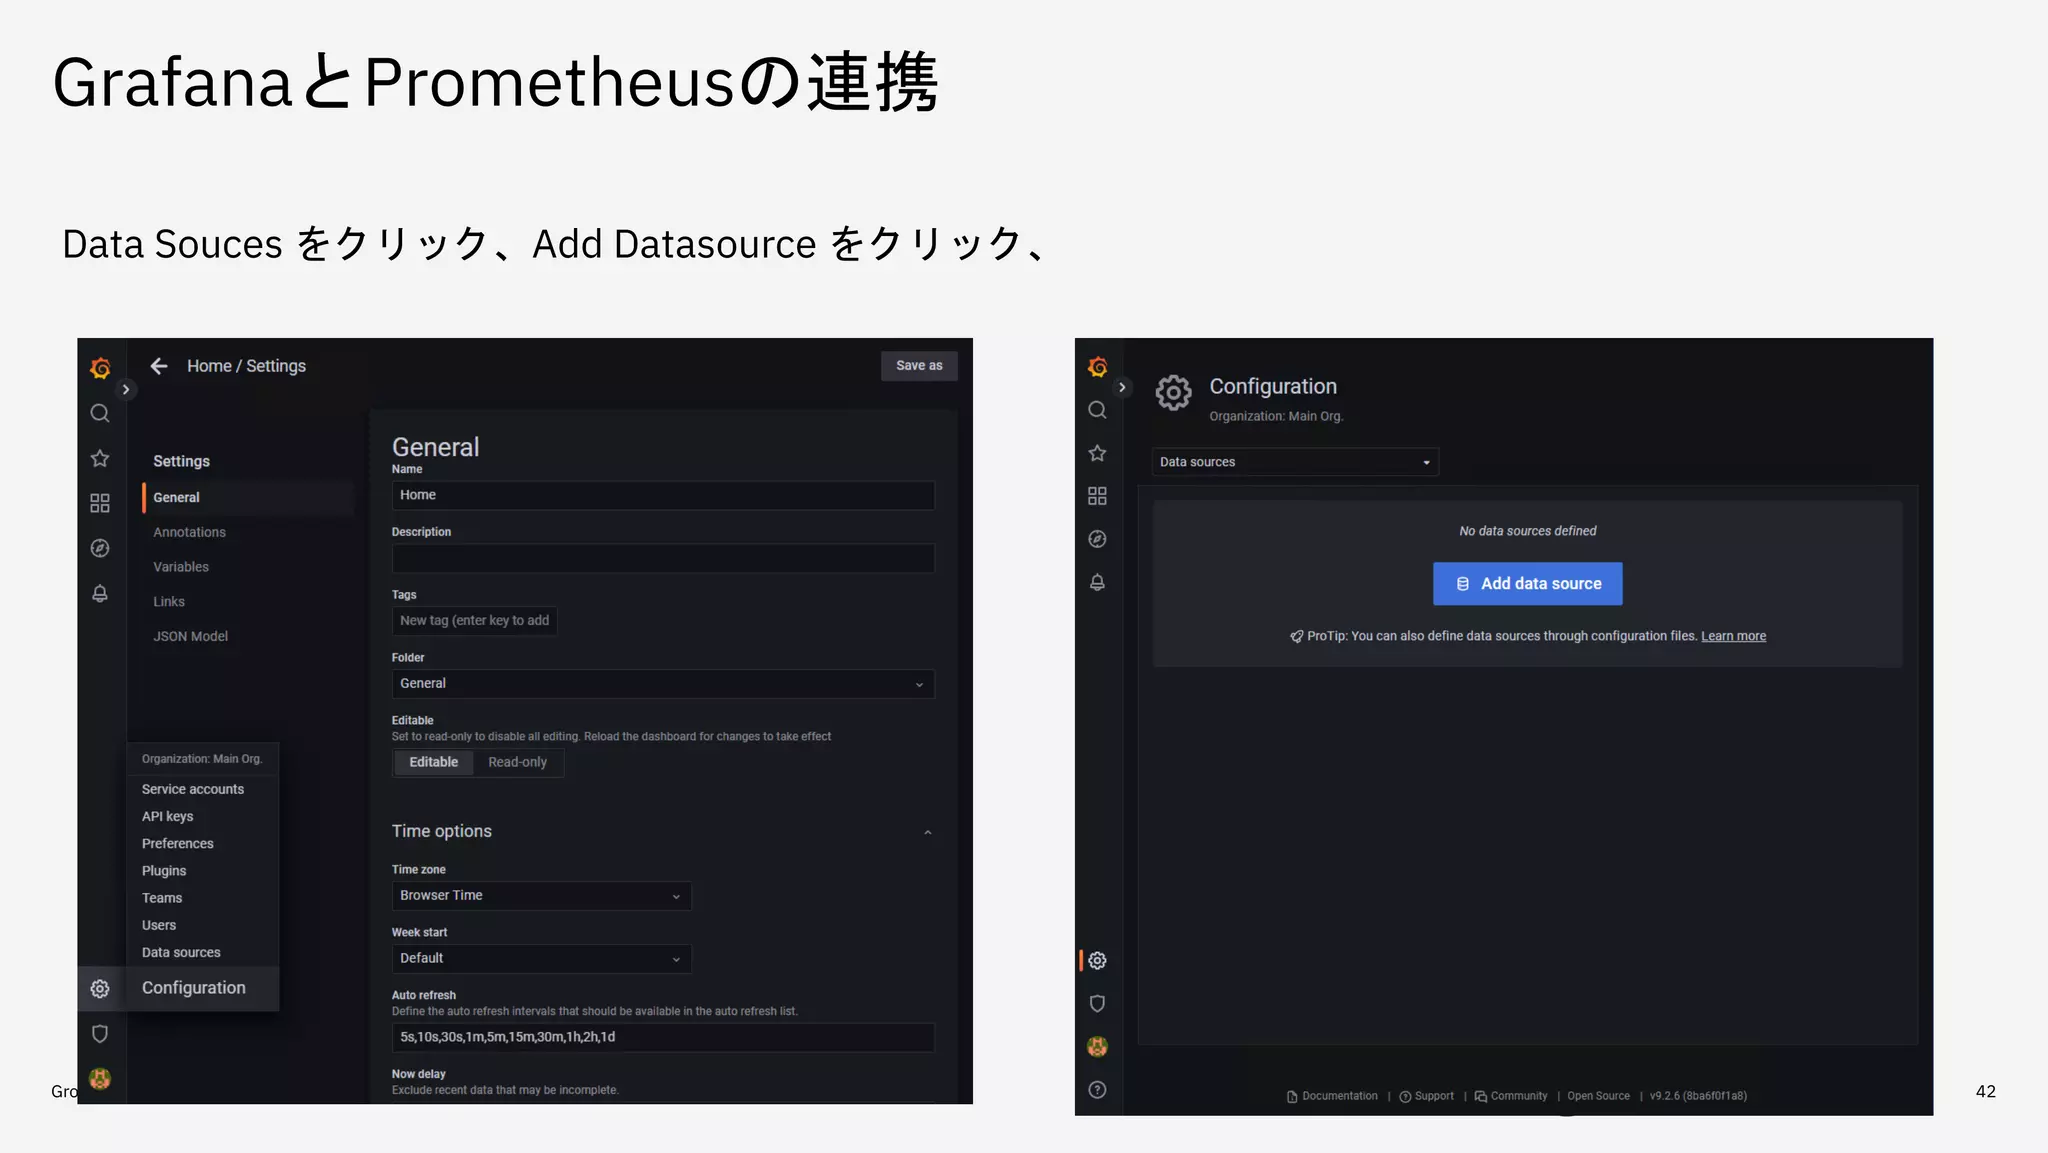2048x1153 pixels.
Task: Click the Grafana logo in the Settings window
Action: click(x=100, y=368)
